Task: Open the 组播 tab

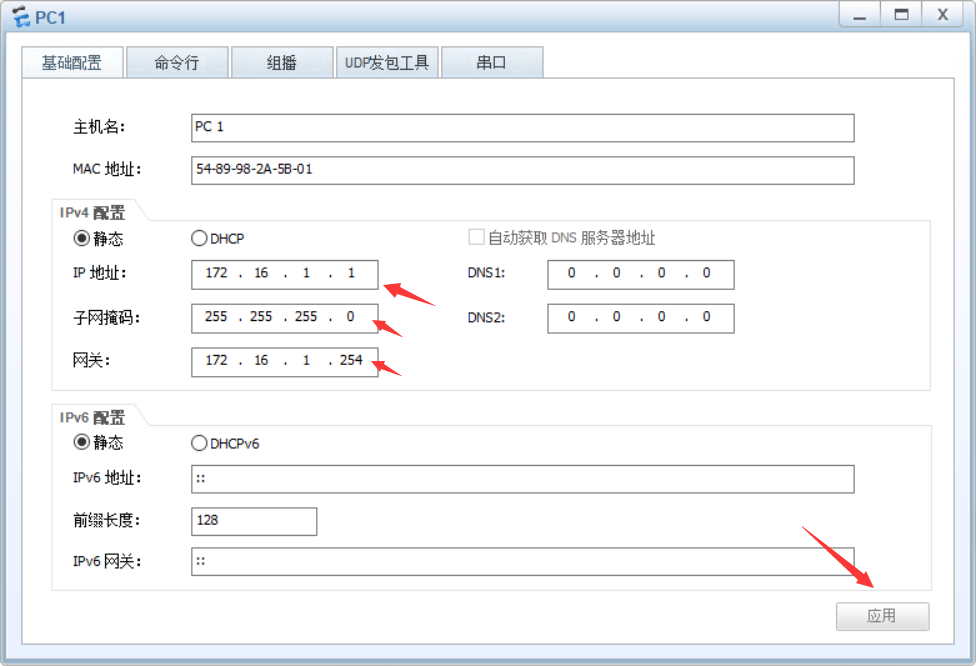Action: click(x=282, y=62)
